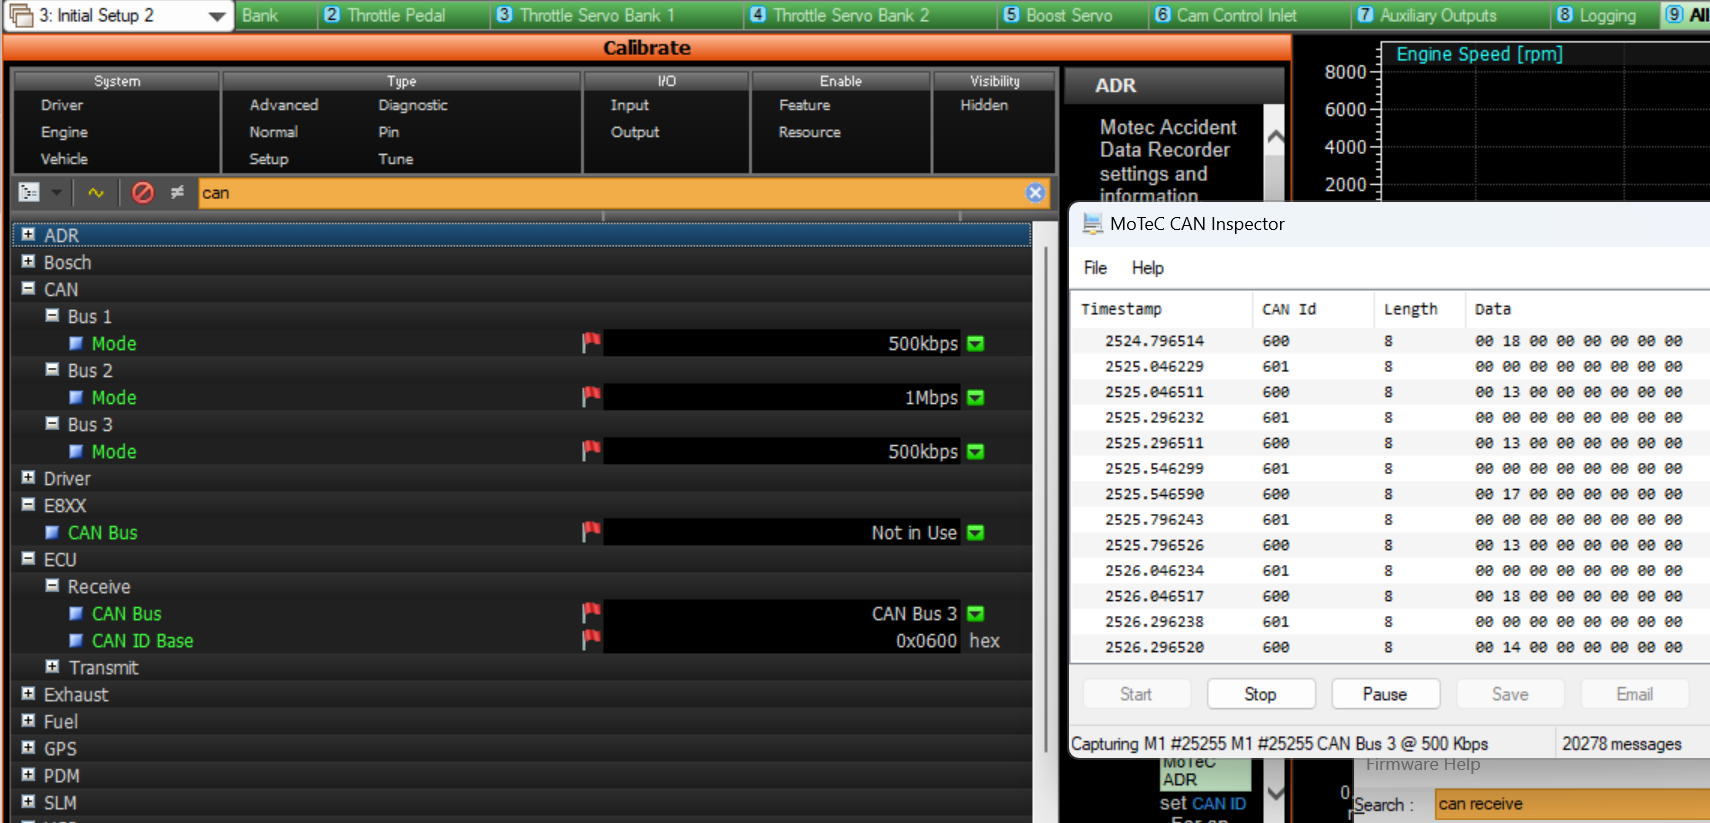The height and width of the screenshot is (823, 1710).
Task: Switch to the Throttle Pedal tab
Action: [x=386, y=15]
